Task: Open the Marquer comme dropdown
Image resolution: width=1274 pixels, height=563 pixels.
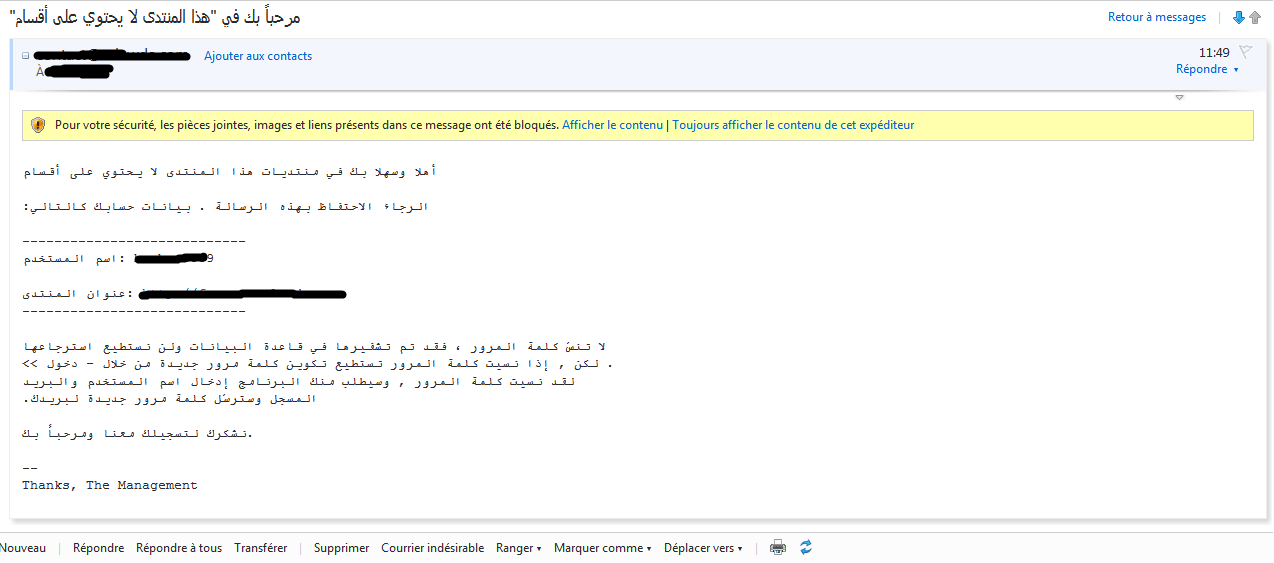Action: pos(602,548)
